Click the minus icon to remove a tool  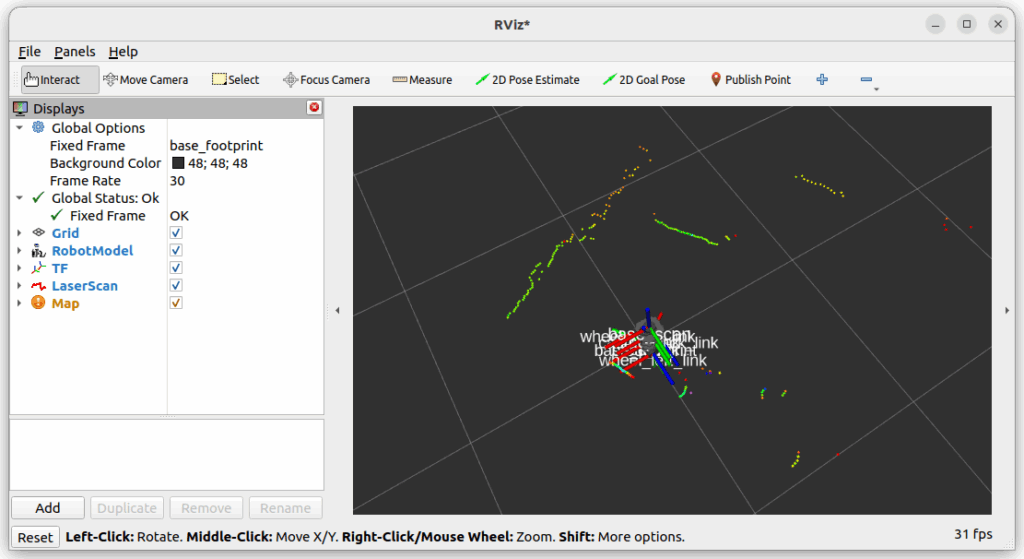pos(866,80)
